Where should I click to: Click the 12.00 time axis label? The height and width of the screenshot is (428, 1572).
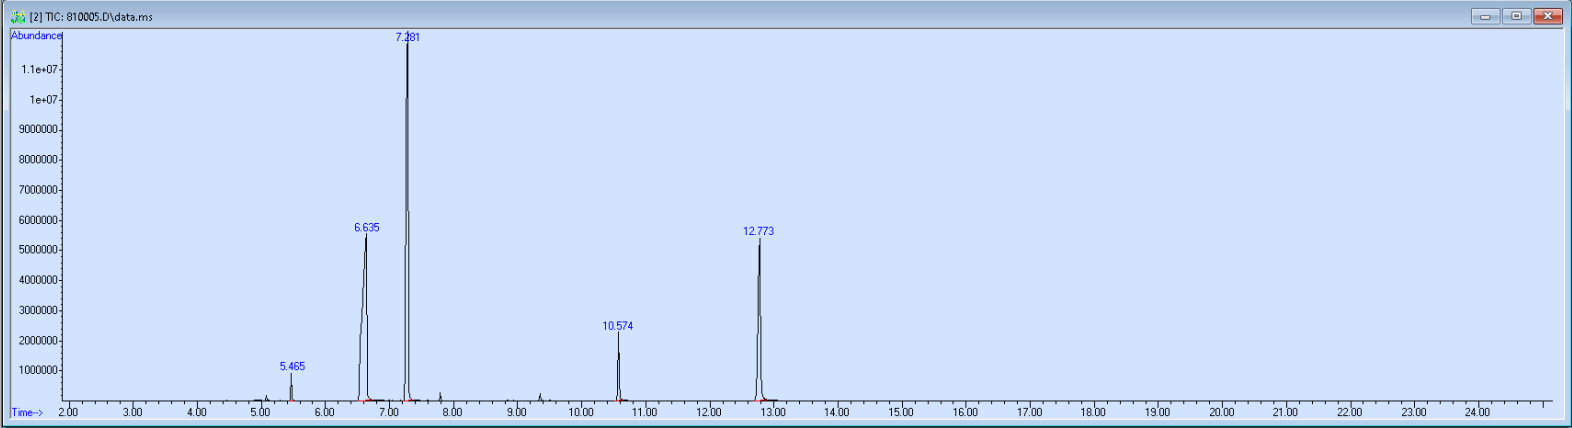(708, 412)
